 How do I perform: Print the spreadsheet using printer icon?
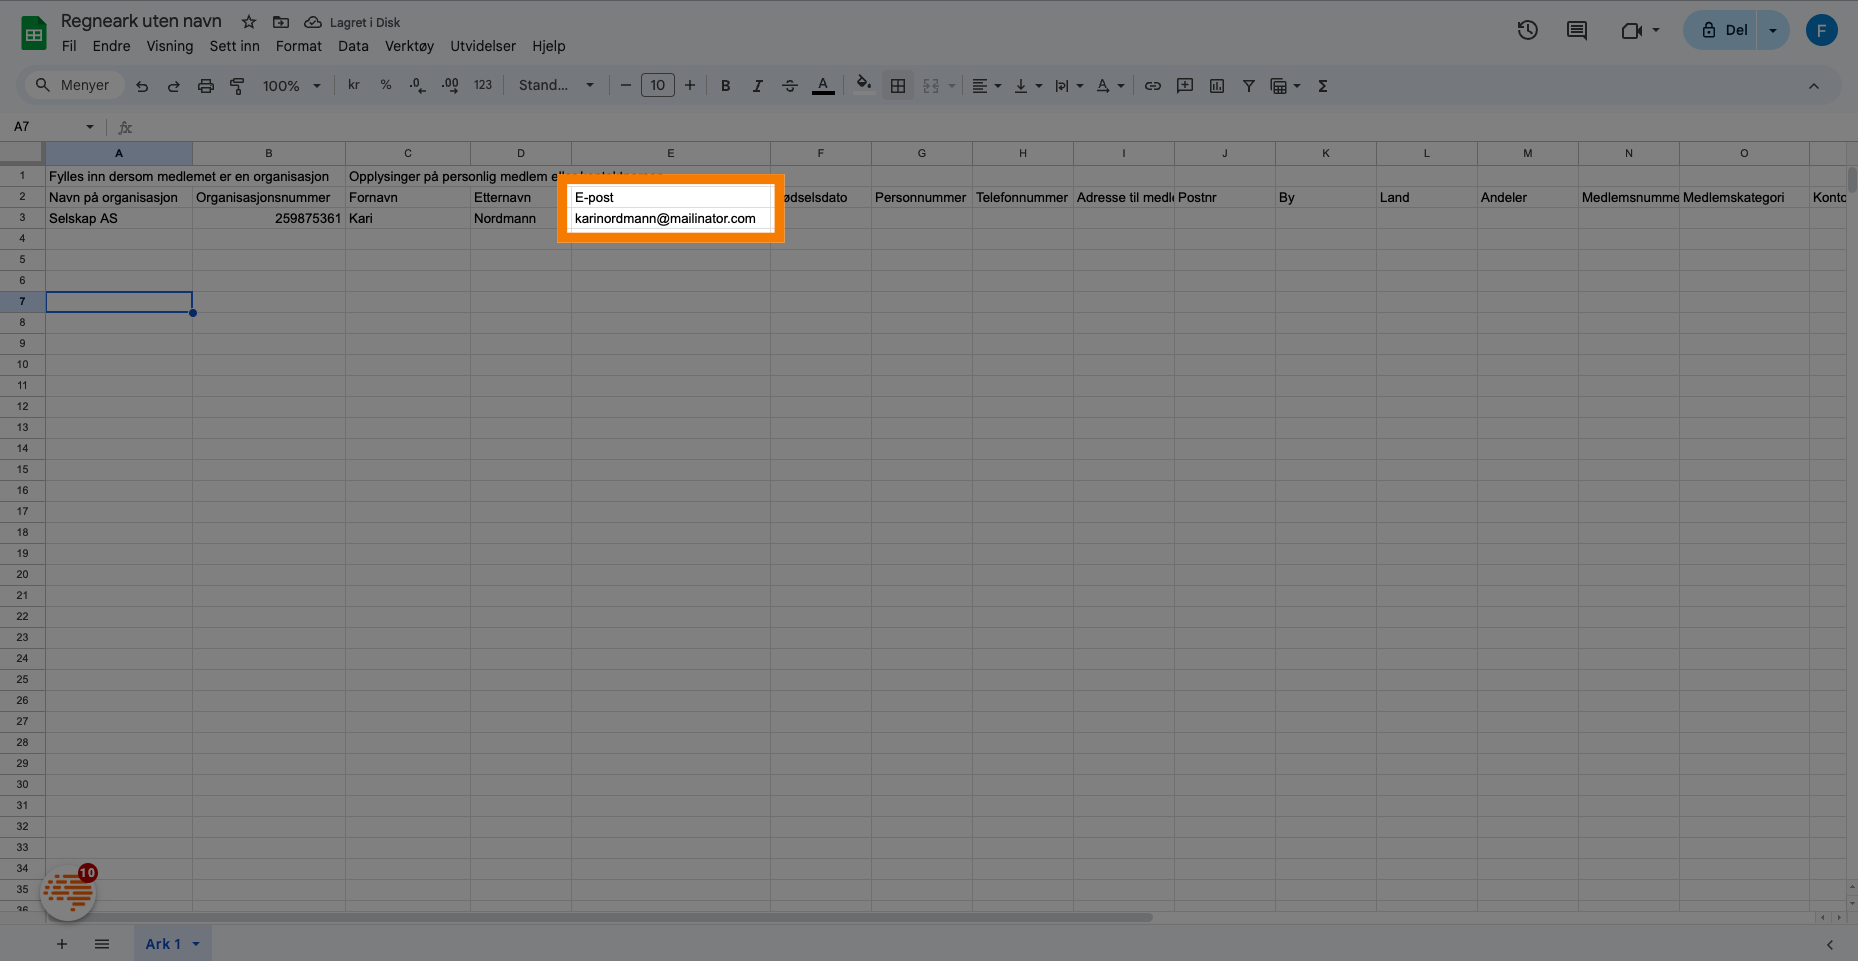(x=206, y=86)
